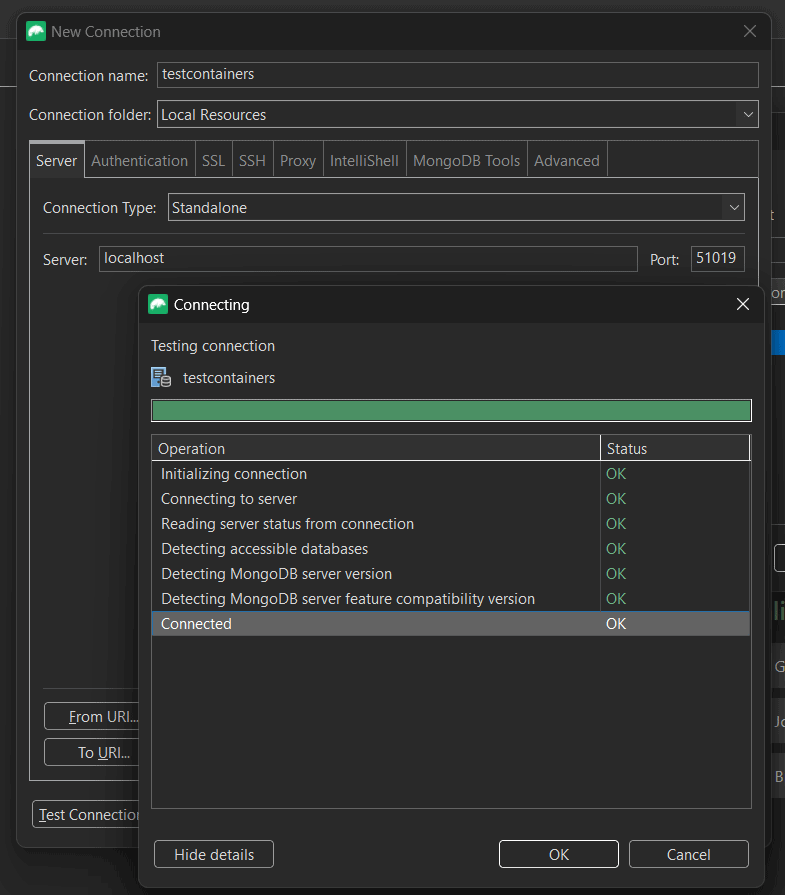785x895 pixels.
Task: Select 'Detecting accessible databases' row
Action: click(450, 549)
